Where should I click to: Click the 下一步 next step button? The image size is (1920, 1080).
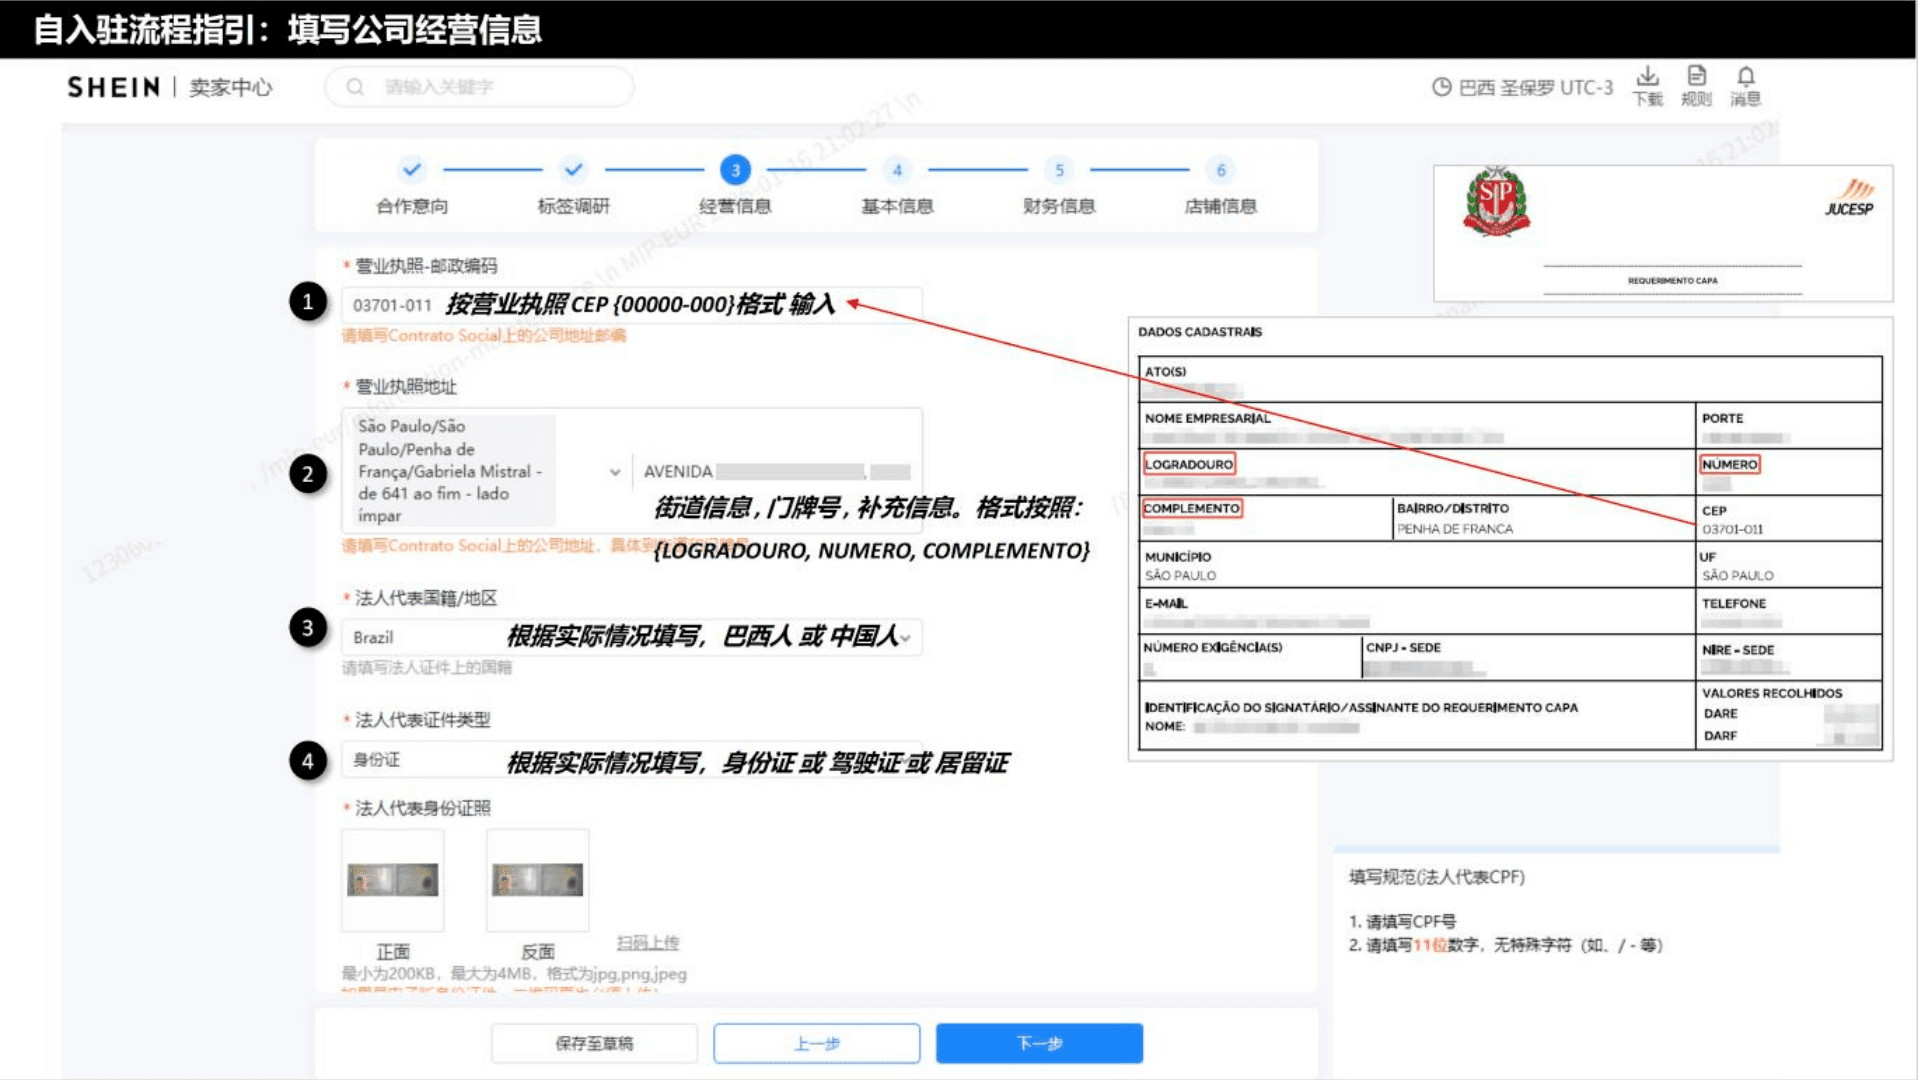[x=1039, y=1043]
